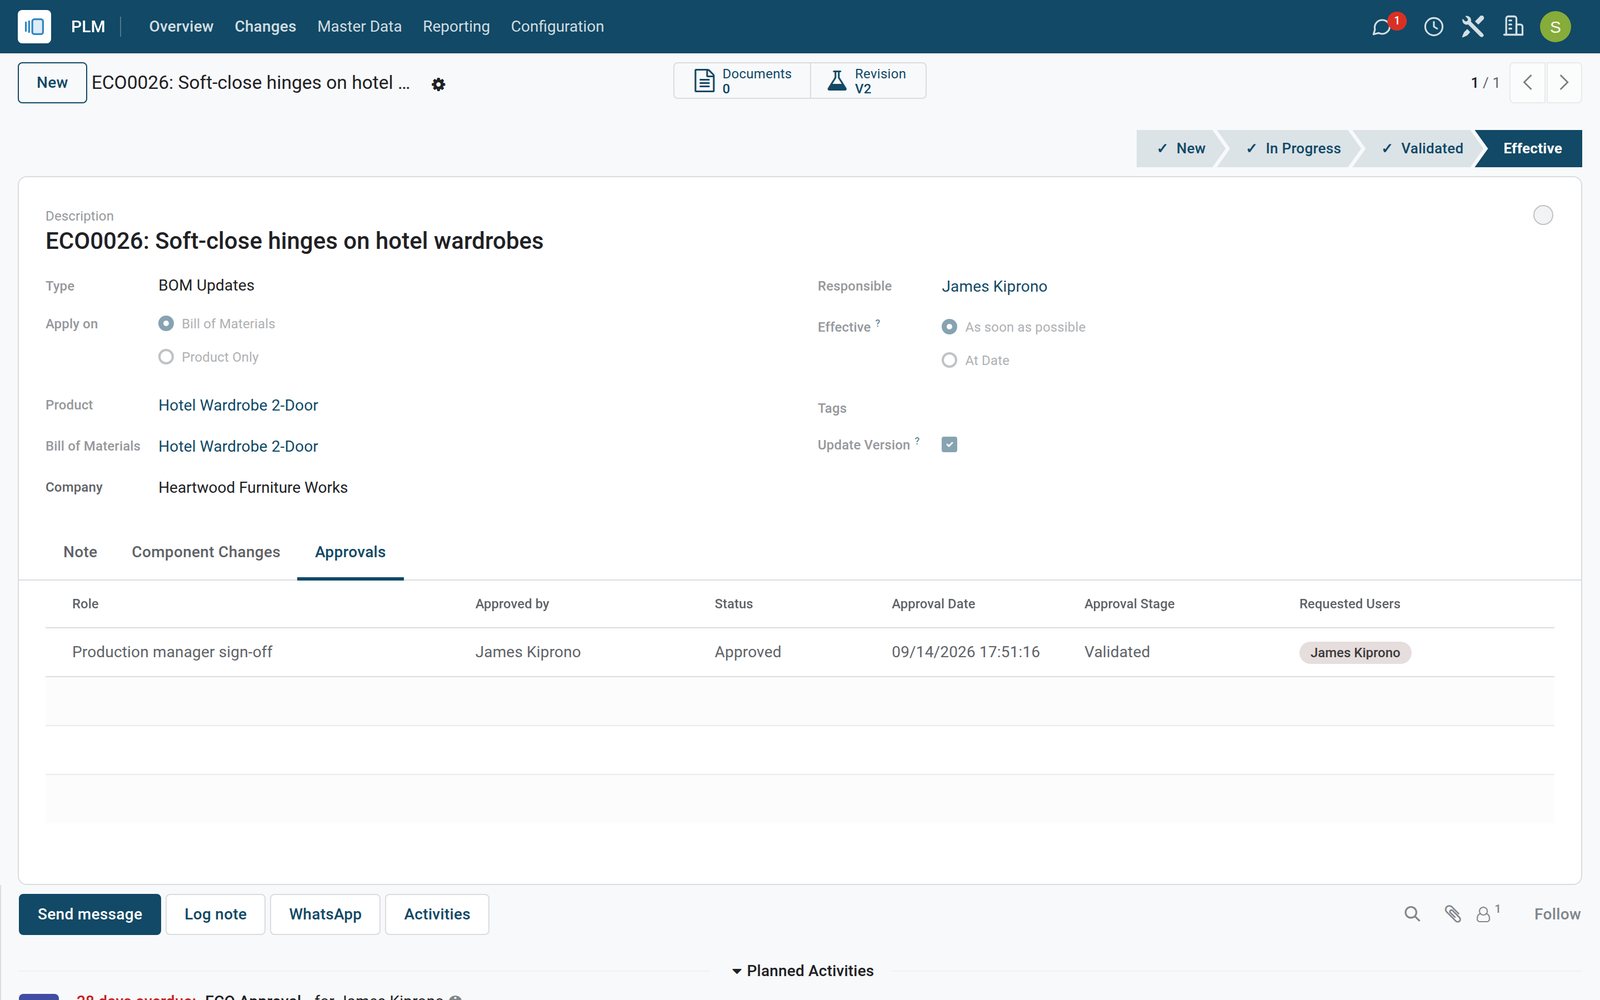This screenshot has height=1000, width=1600.
Task: Open the Changes menu
Action: pos(265,26)
